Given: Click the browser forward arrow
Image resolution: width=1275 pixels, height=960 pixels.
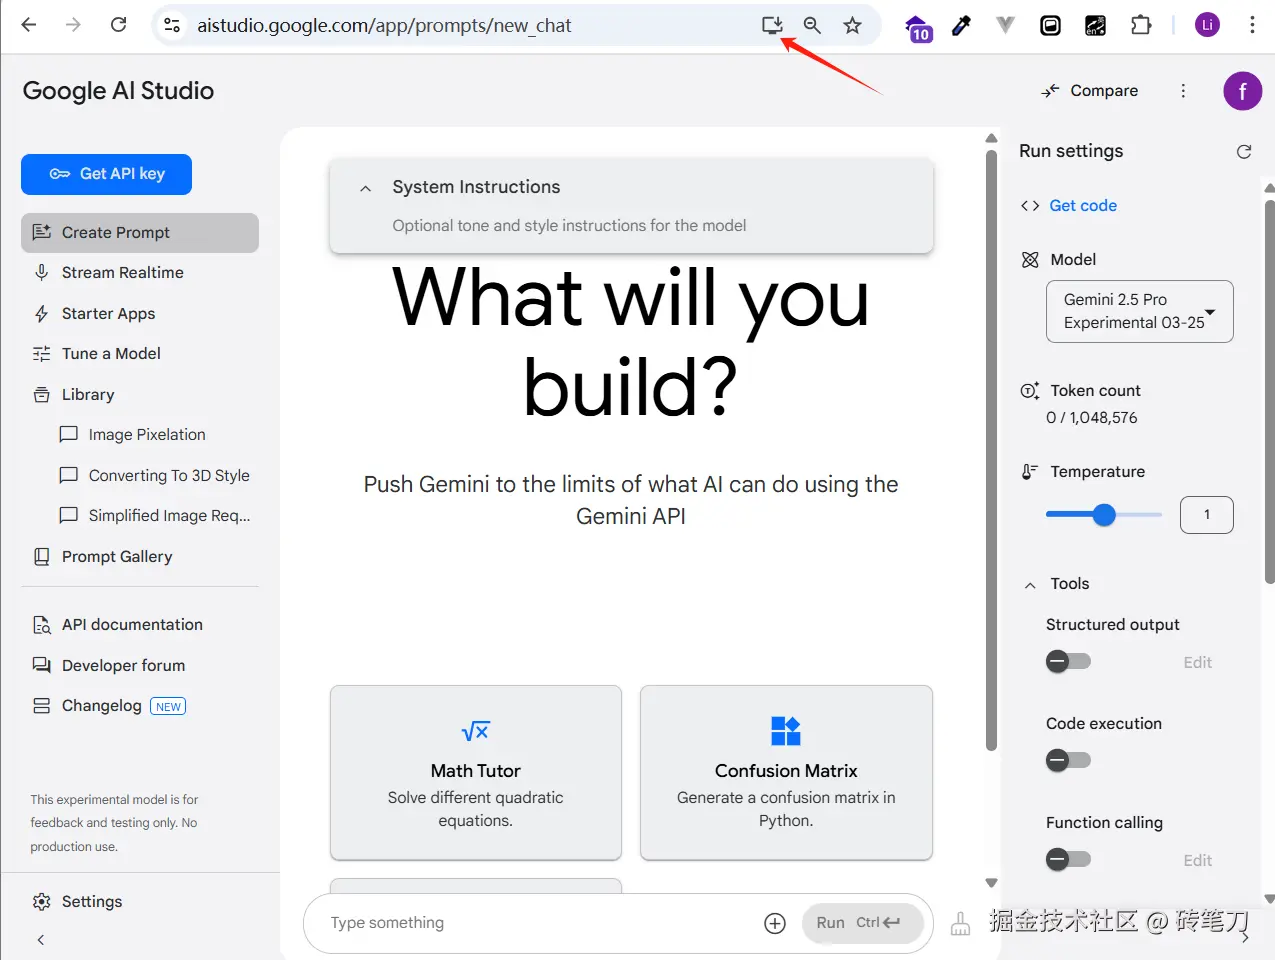Looking at the screenshot, I should point(73,25).
